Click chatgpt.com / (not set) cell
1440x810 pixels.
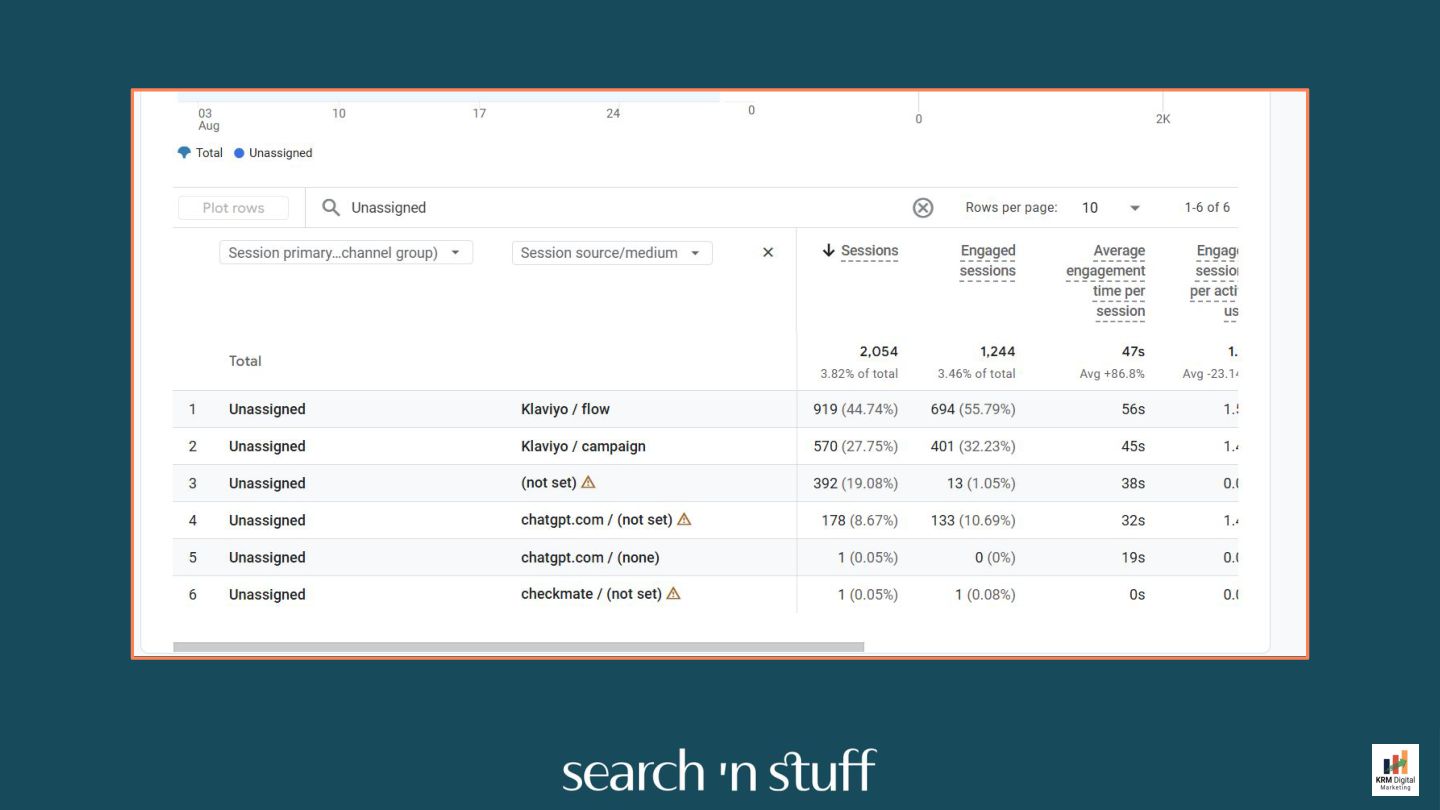click(596, 520)
